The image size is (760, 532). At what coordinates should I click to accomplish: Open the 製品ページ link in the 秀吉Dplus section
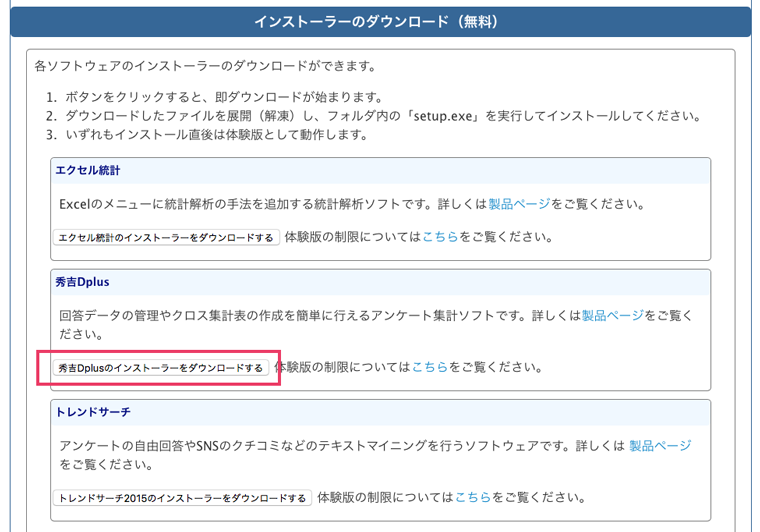tap(613, 315)
